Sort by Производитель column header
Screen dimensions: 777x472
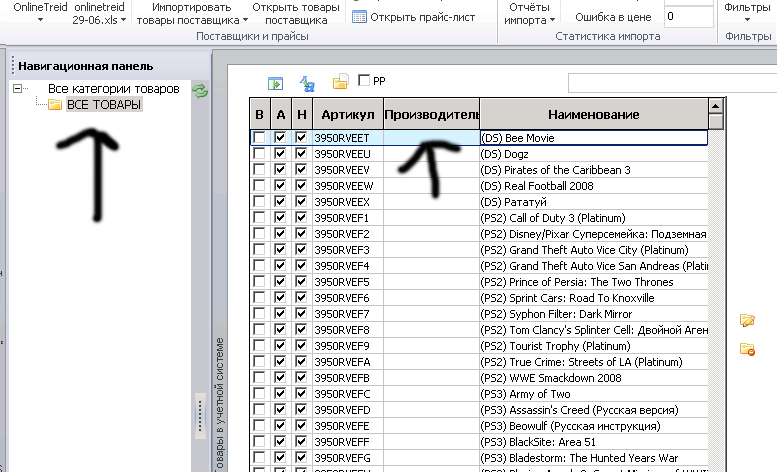click(432, 114)
